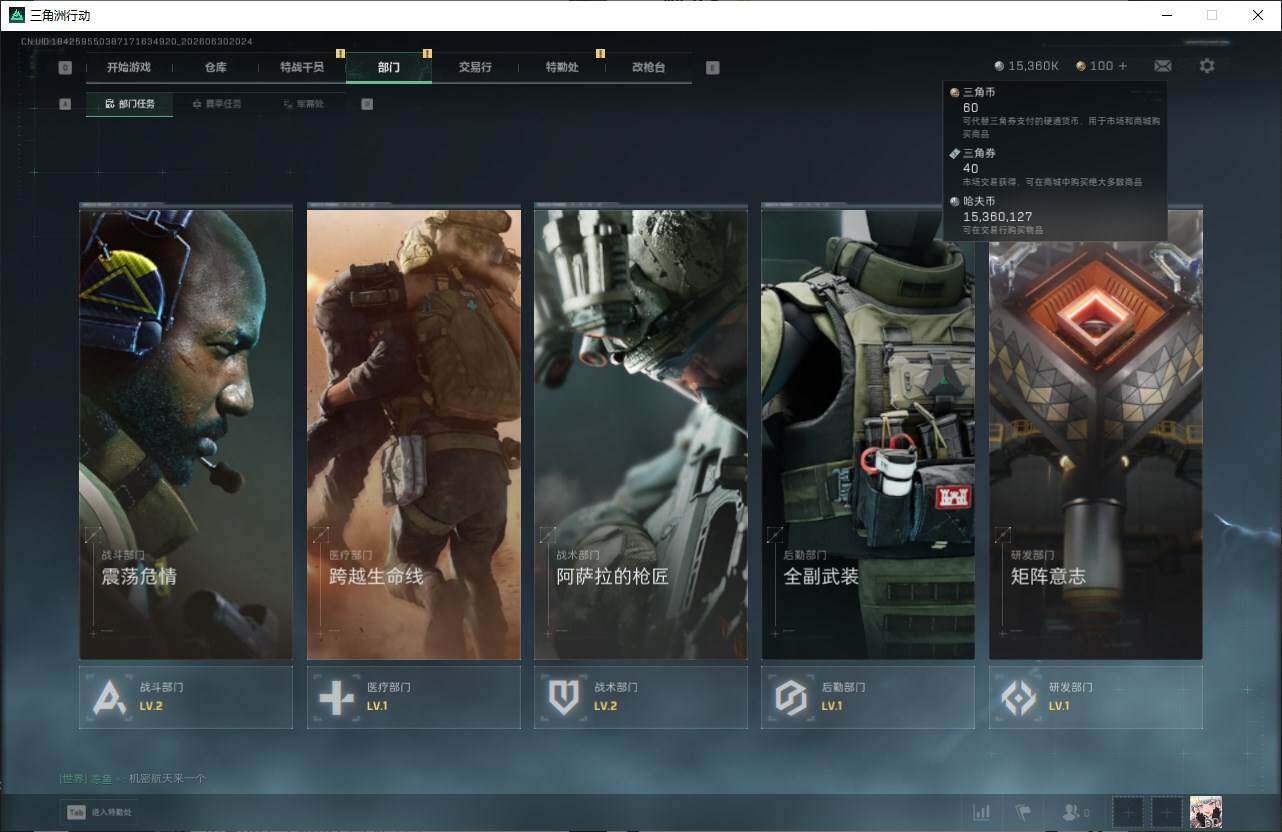Select the 医疗部门 LV.1 panel
Viewport: 1282px width, 832px height.
[x=414, y=697]
